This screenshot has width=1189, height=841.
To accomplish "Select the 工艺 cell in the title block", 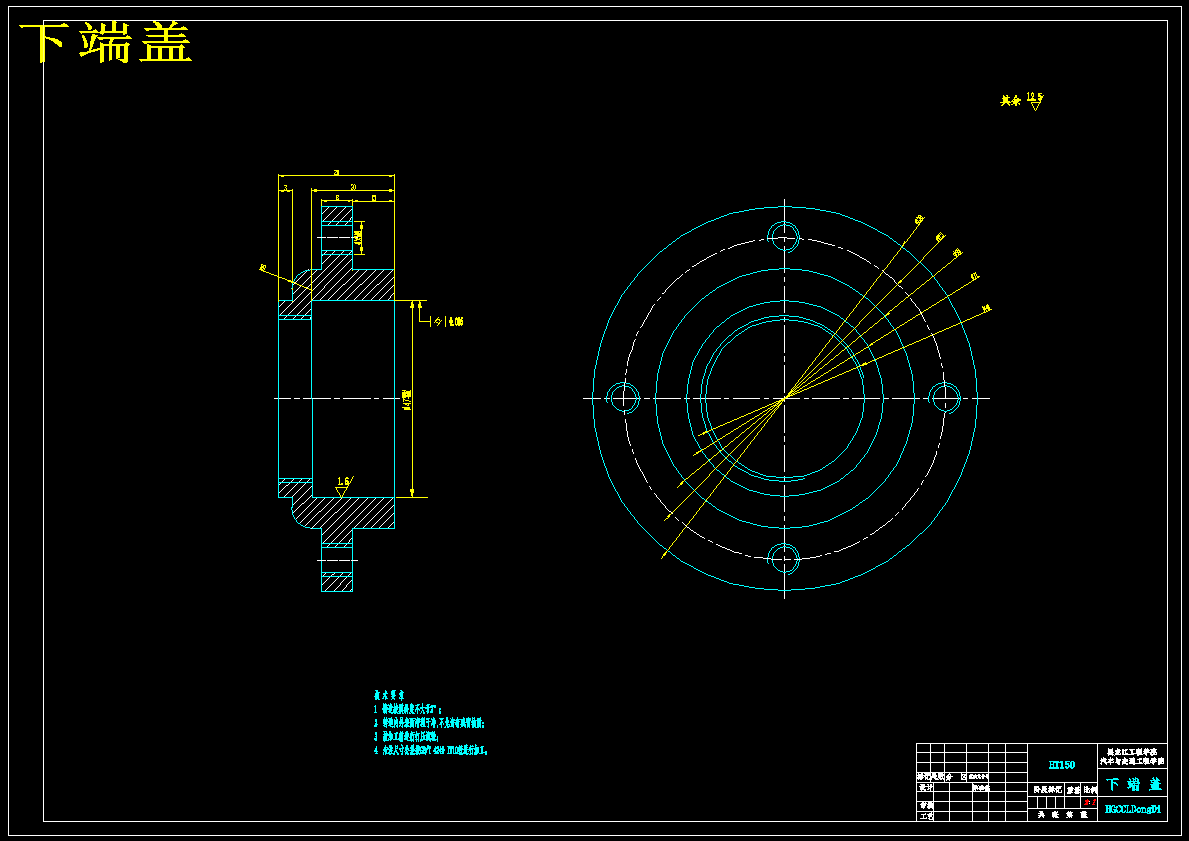I will click(925, 817).
